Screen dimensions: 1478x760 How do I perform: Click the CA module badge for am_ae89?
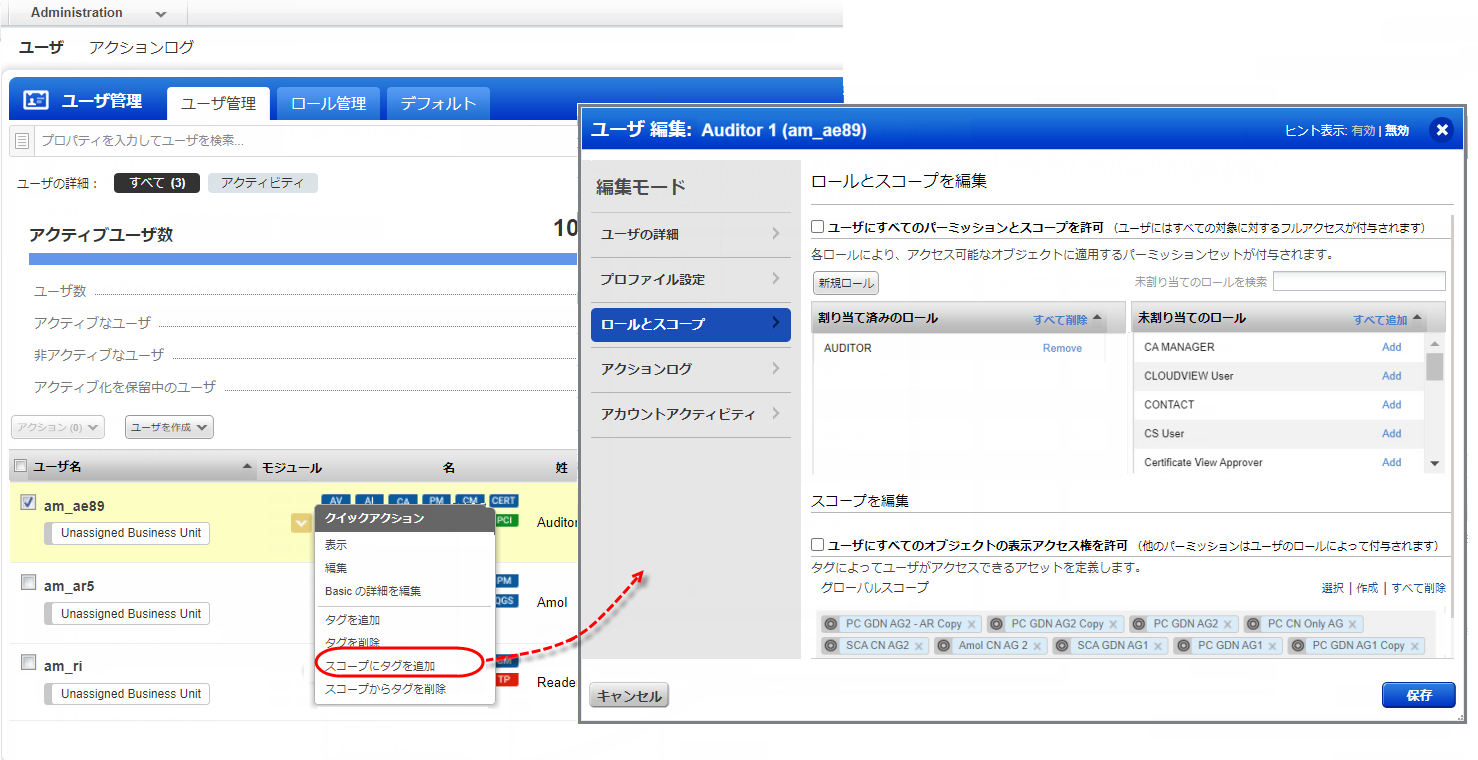[x=403, y=501]
